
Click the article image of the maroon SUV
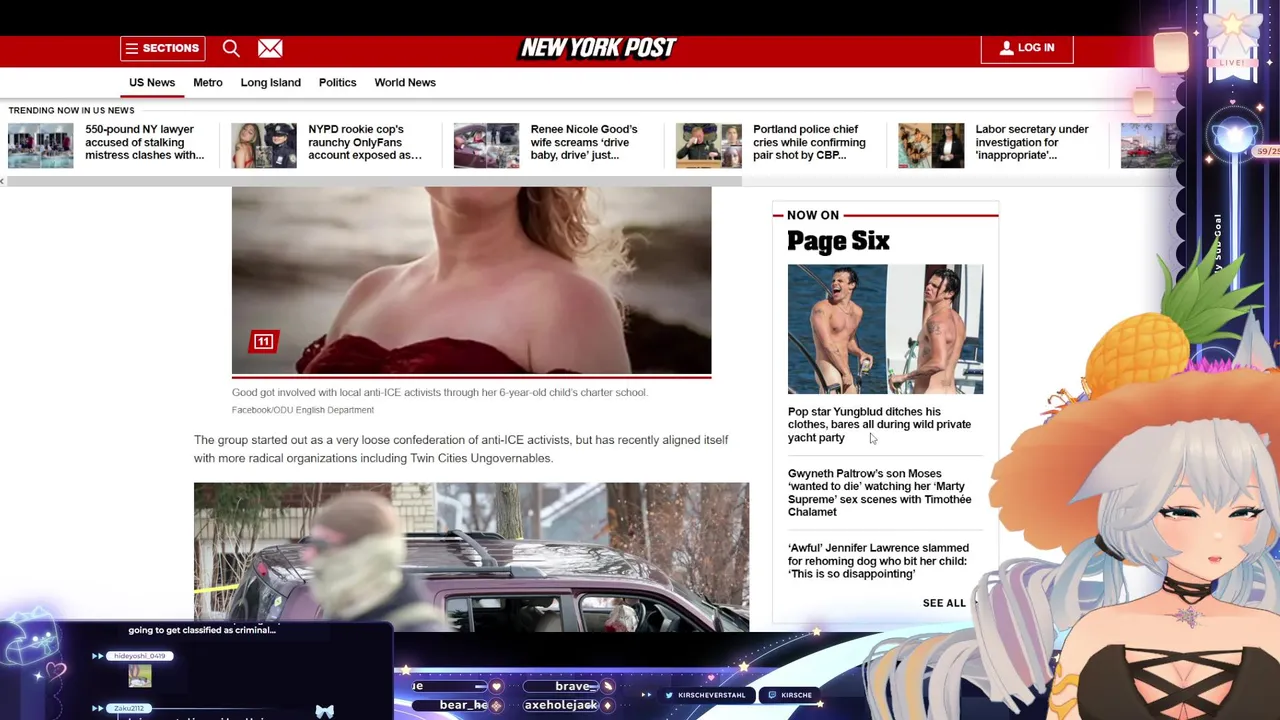(x=471, y=556)
